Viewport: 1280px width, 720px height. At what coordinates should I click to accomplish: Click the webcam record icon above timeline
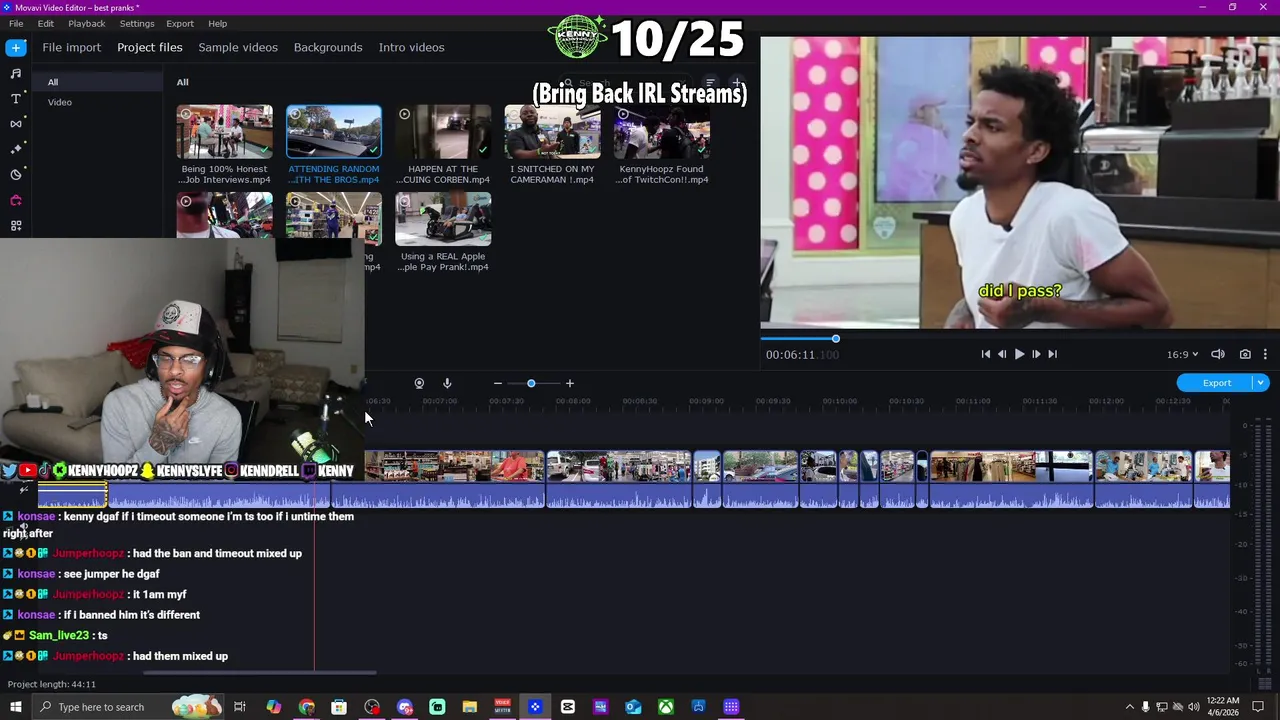[419, 383]
